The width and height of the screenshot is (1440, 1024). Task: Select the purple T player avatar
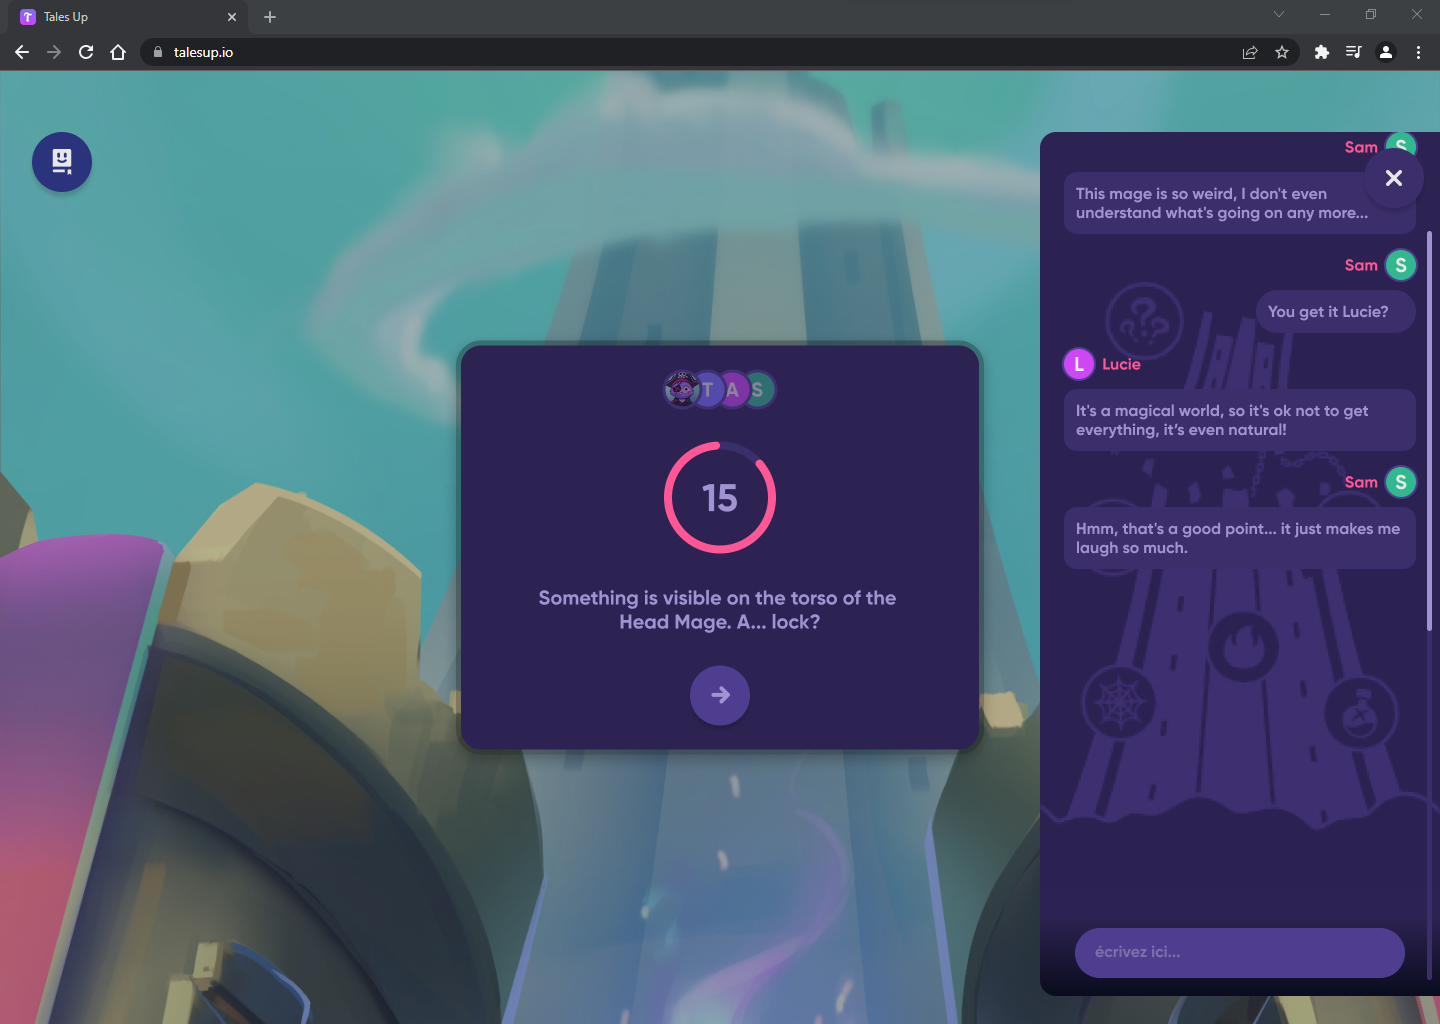pyautogui.click(x=710, y=390)
